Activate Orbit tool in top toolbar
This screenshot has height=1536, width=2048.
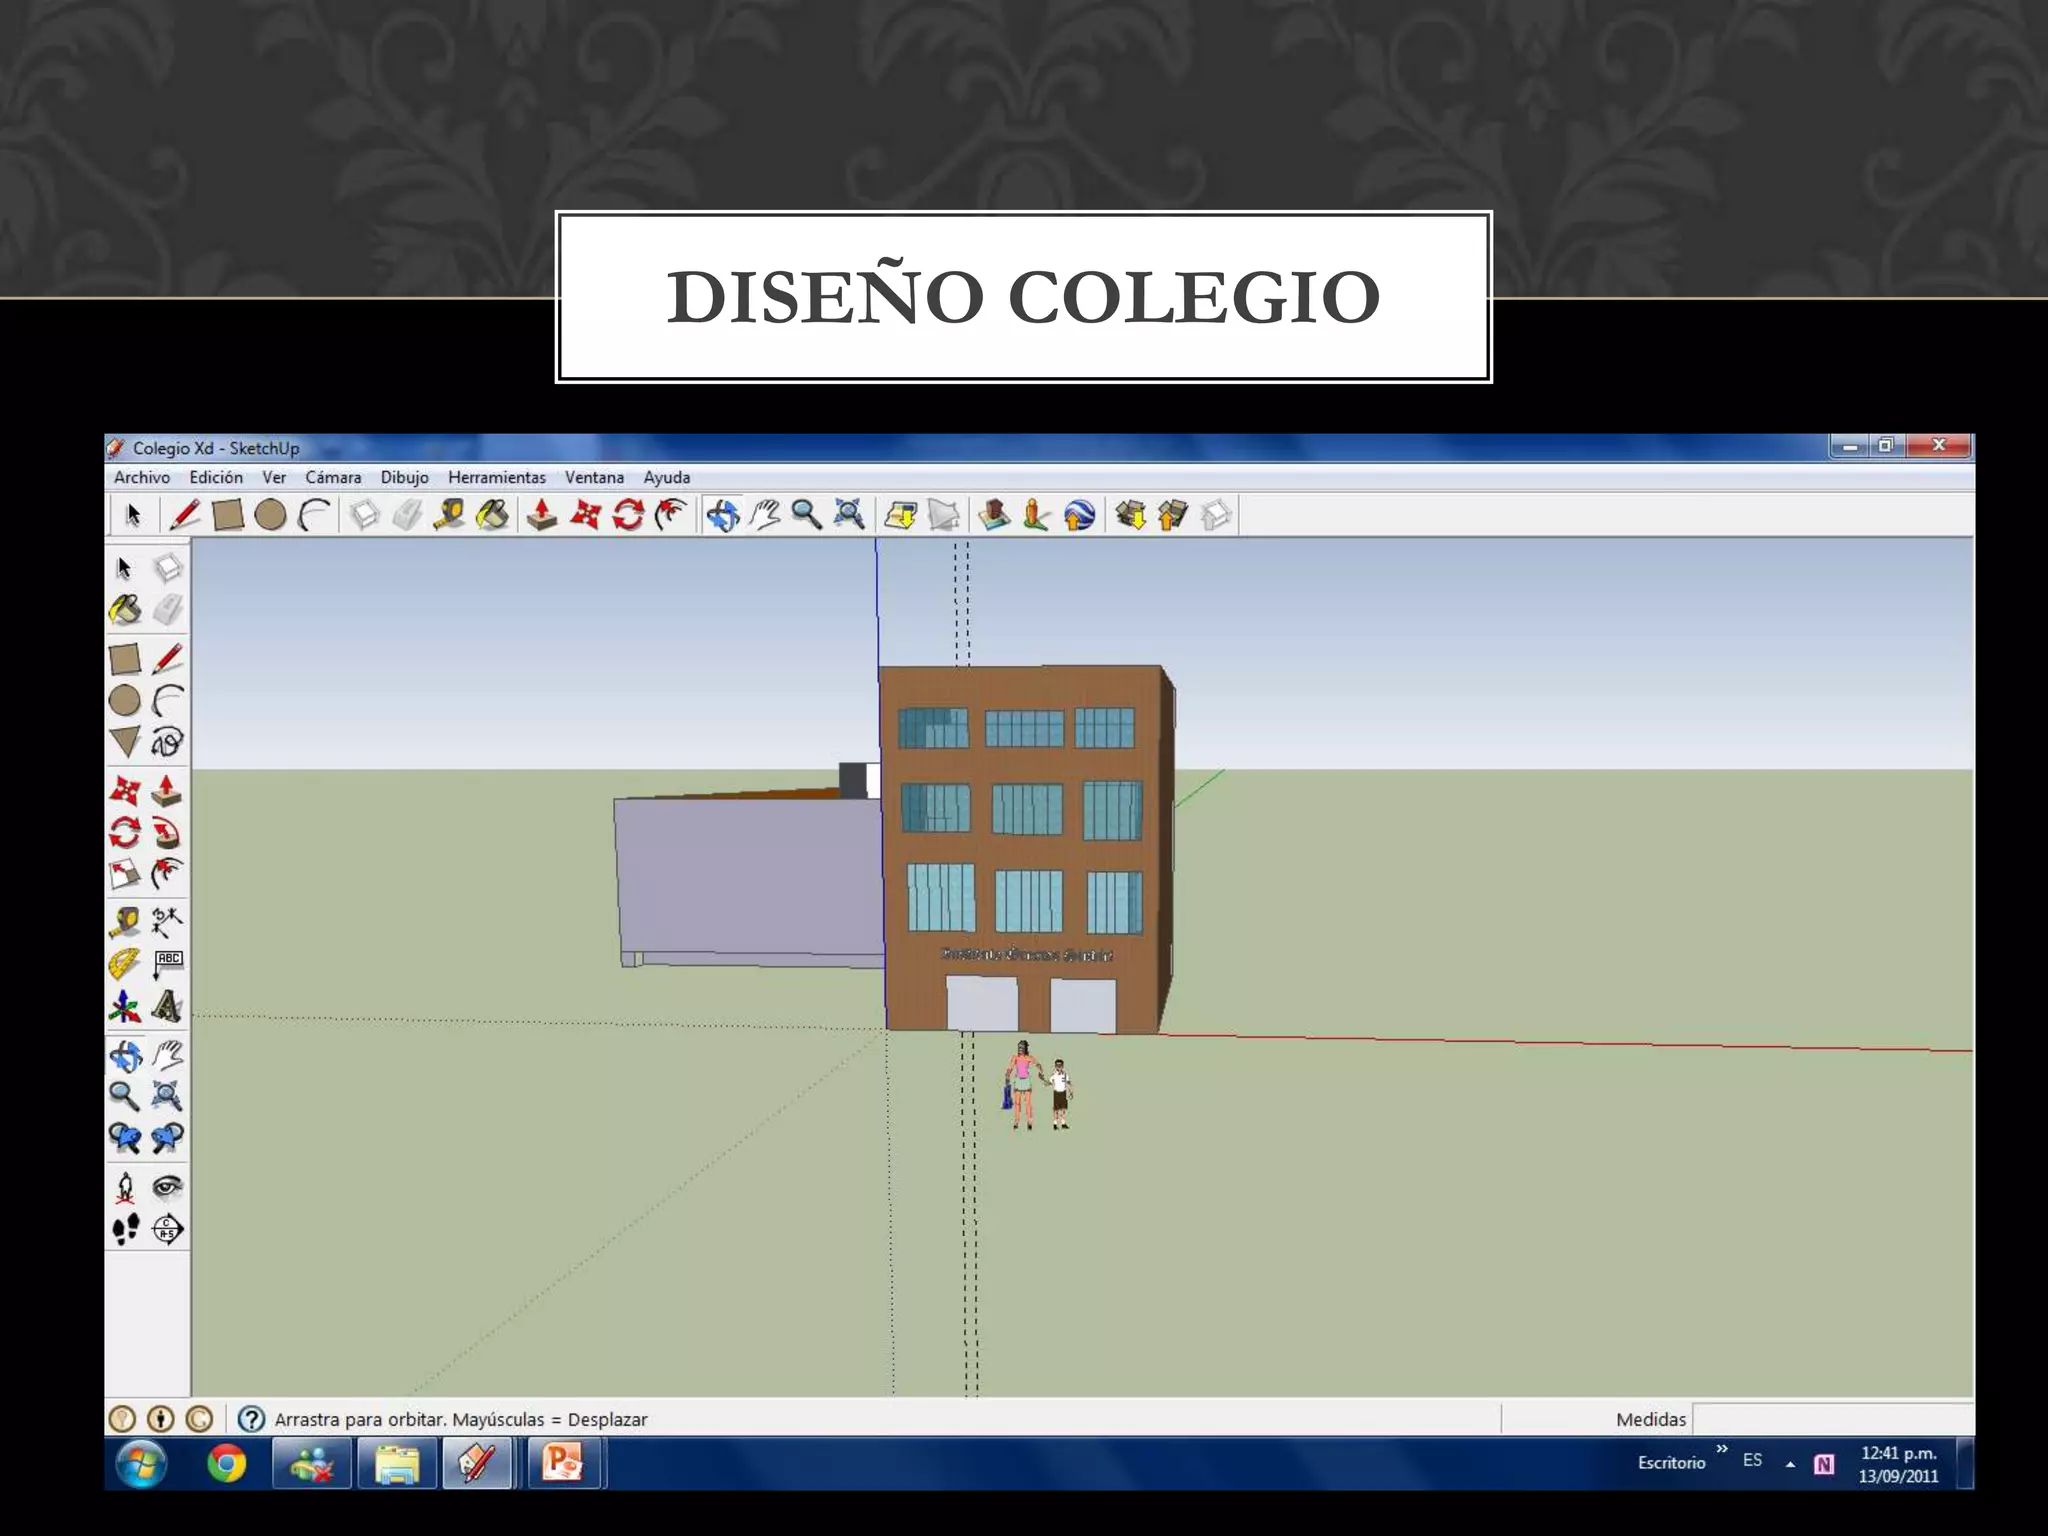pos(722,515)
